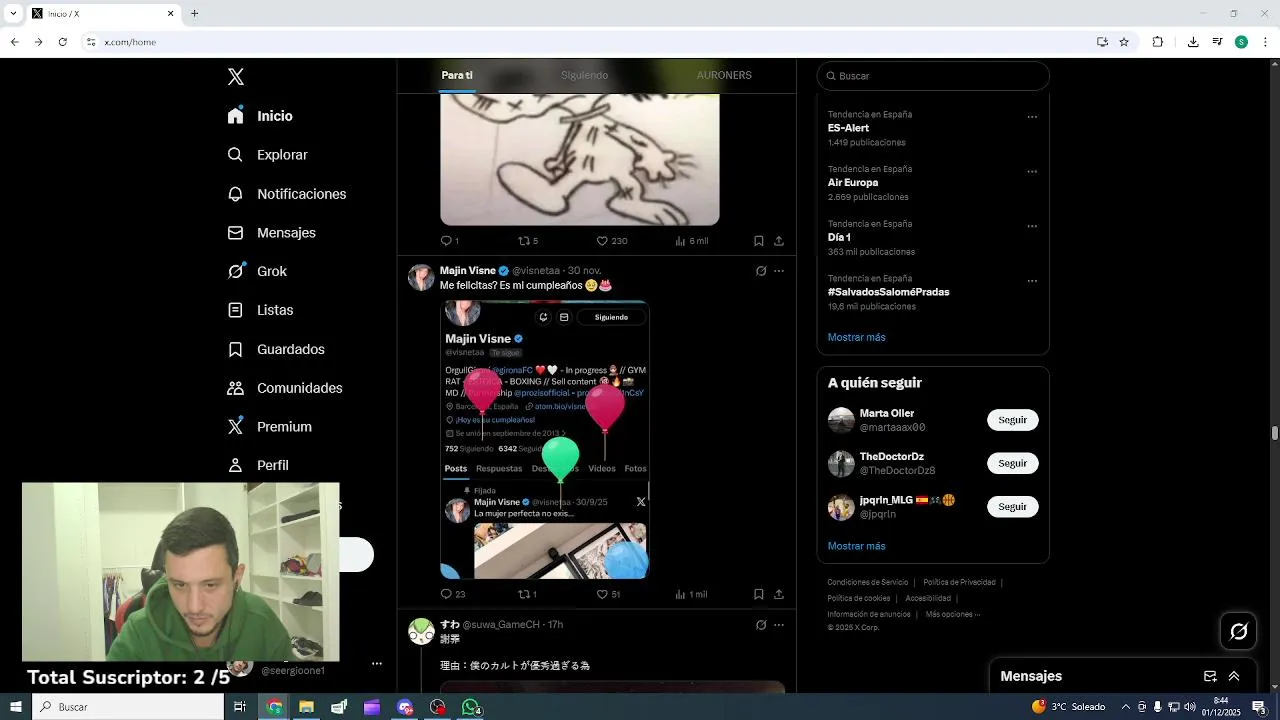Compose a new message in Mensajes drawer

[x=1210, y=676]
